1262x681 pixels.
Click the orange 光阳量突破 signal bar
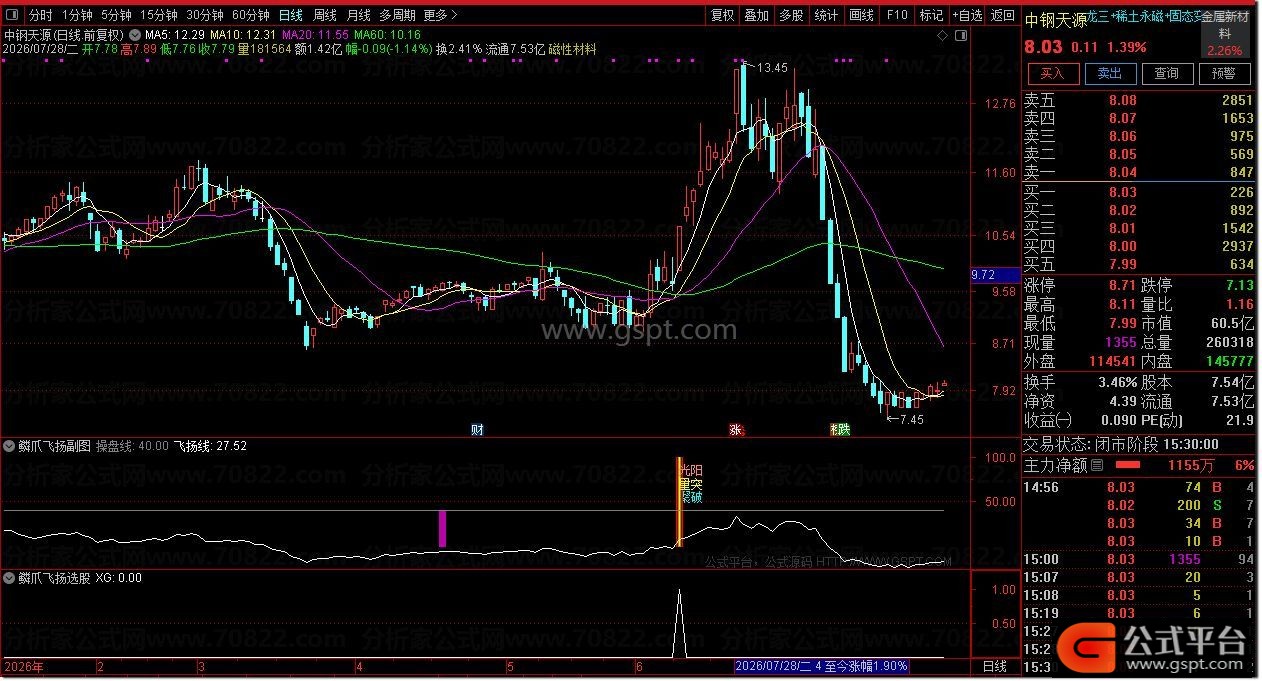tap(679, 502)
